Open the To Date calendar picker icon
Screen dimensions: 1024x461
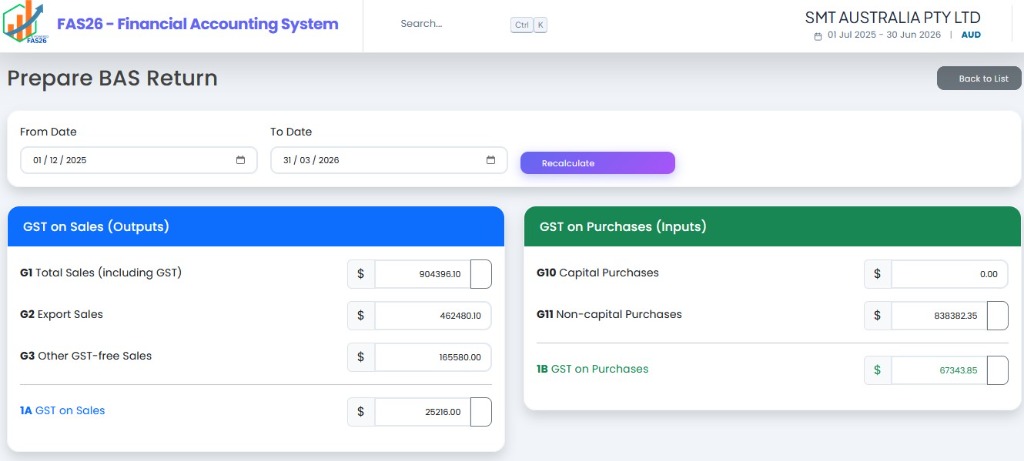pyautogui.click(x=491, y=160)
